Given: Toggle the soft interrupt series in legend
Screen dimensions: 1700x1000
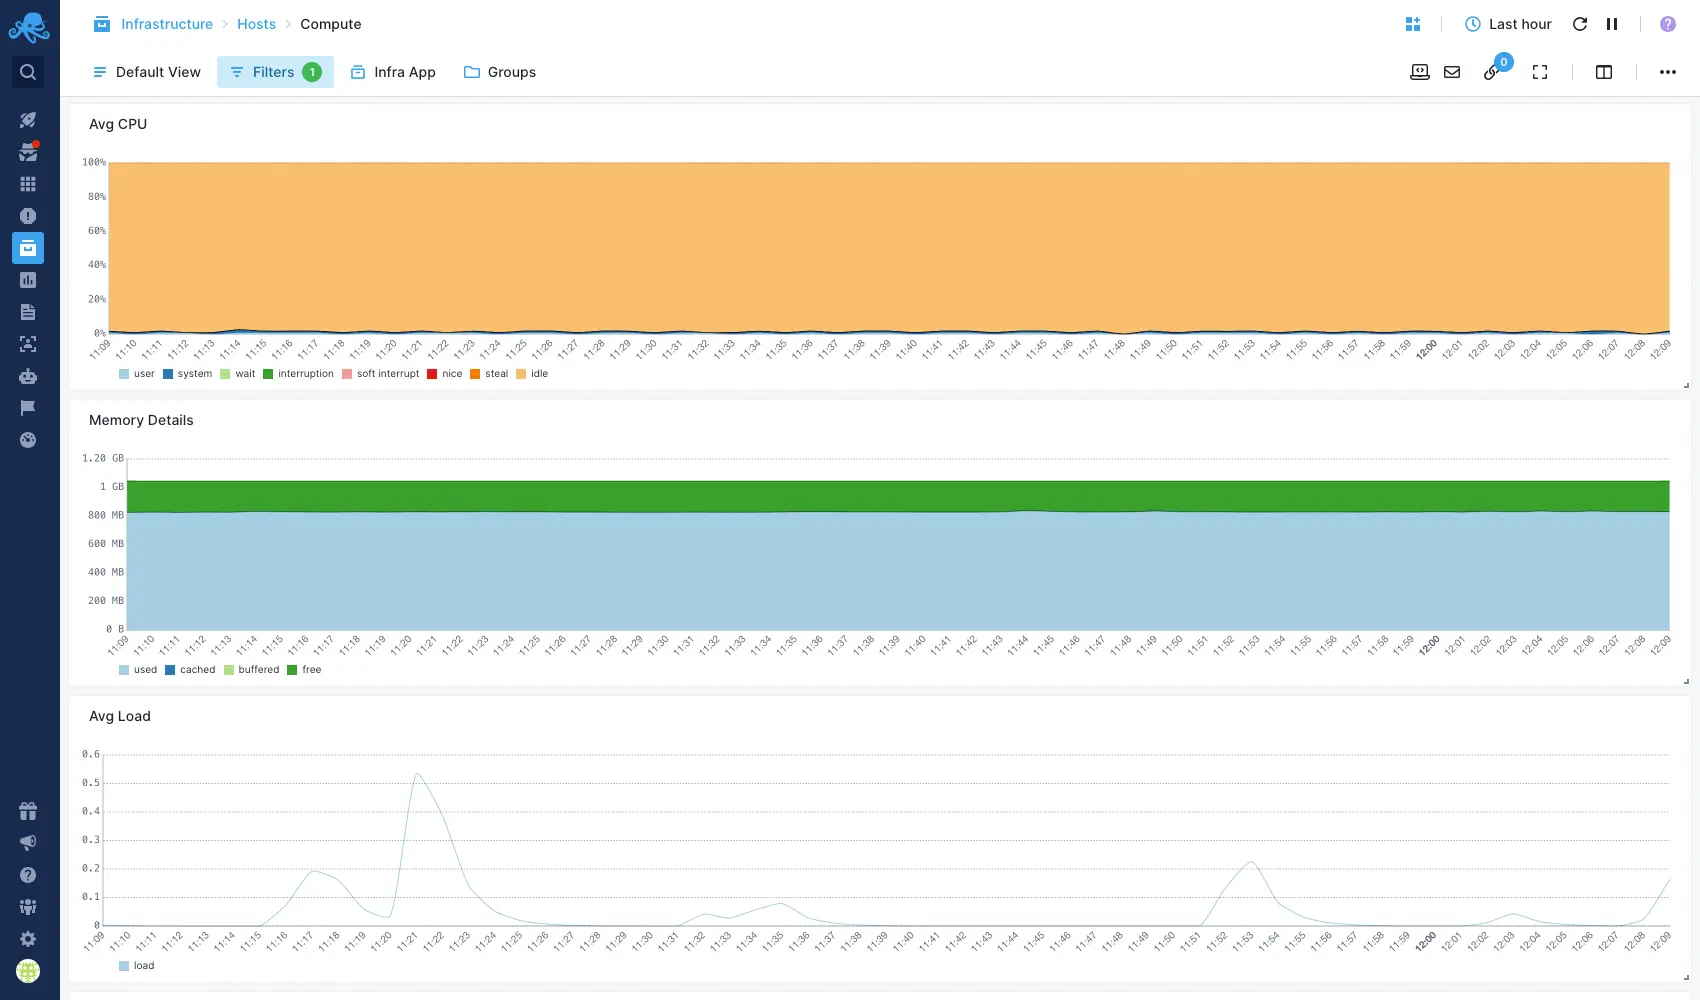Looking at the screenshot, I should (x=381, y=374).
